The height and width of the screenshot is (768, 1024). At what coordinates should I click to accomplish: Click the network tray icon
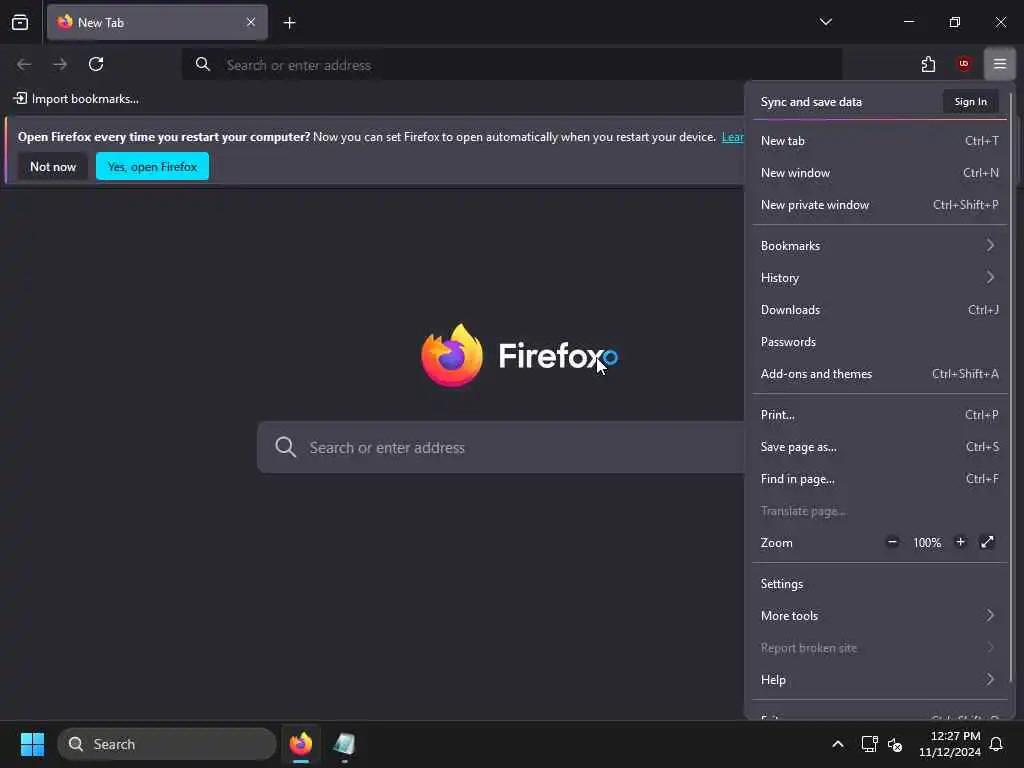click(x=869, y=744)
